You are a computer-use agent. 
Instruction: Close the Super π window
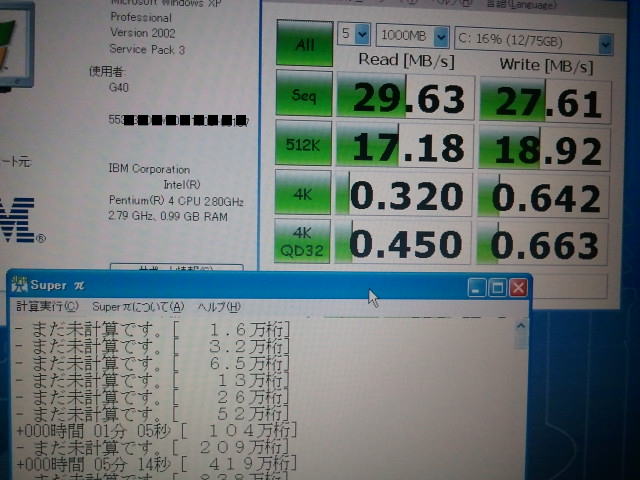pos(518,288)
